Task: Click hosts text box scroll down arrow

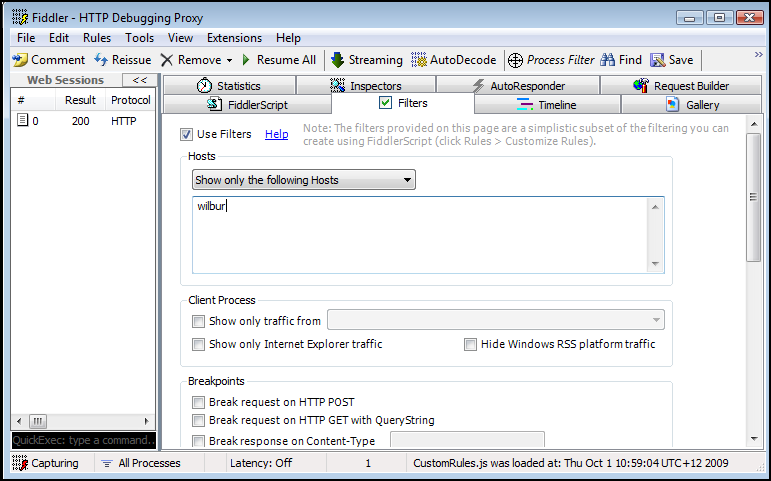Action: click(x=655, y=264)
